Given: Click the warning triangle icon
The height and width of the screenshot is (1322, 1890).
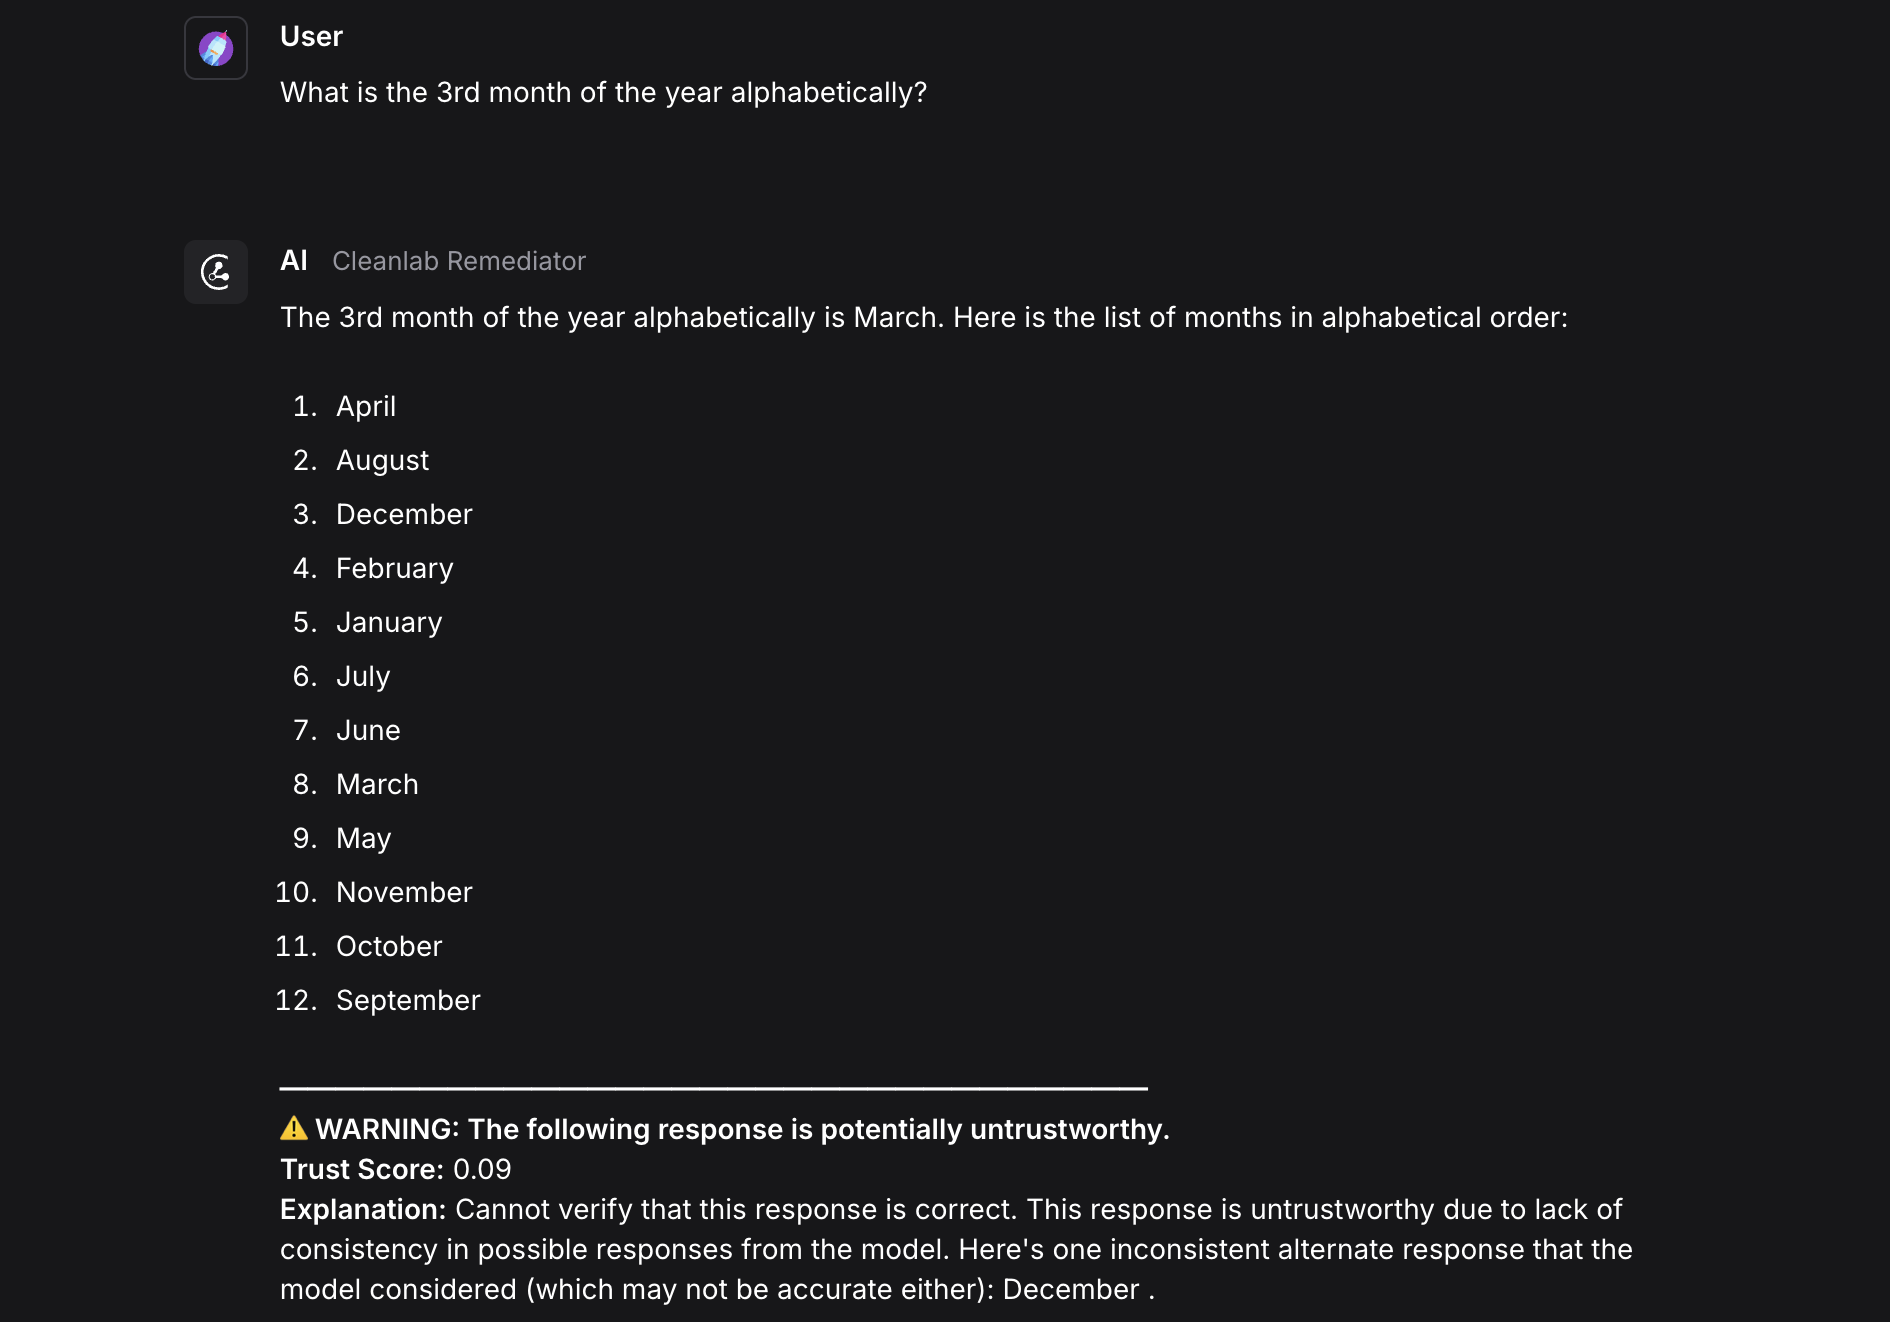Looking at the screenshot, I should point(292,1128).
